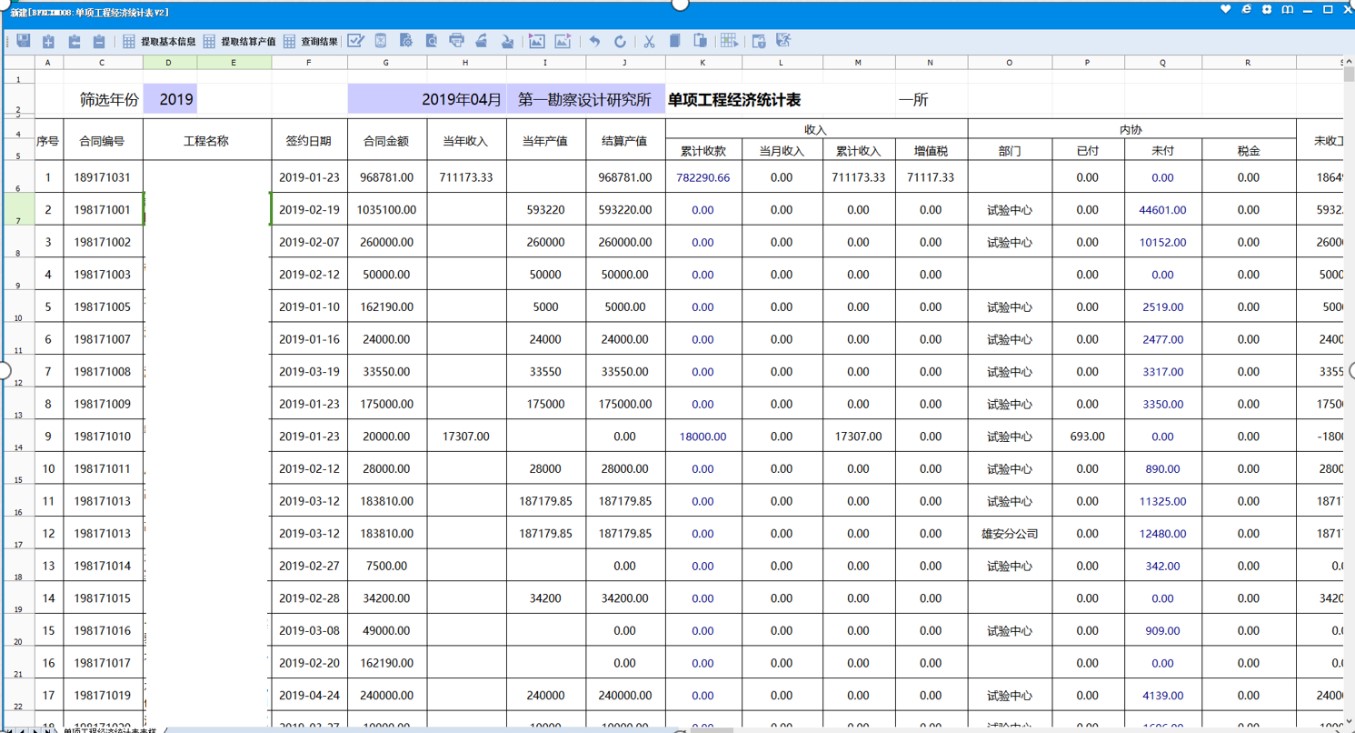Click the document gear icon in toolbar
Image resolution: width=1355 pixels, height=733 pixels.
click(406, 41)
